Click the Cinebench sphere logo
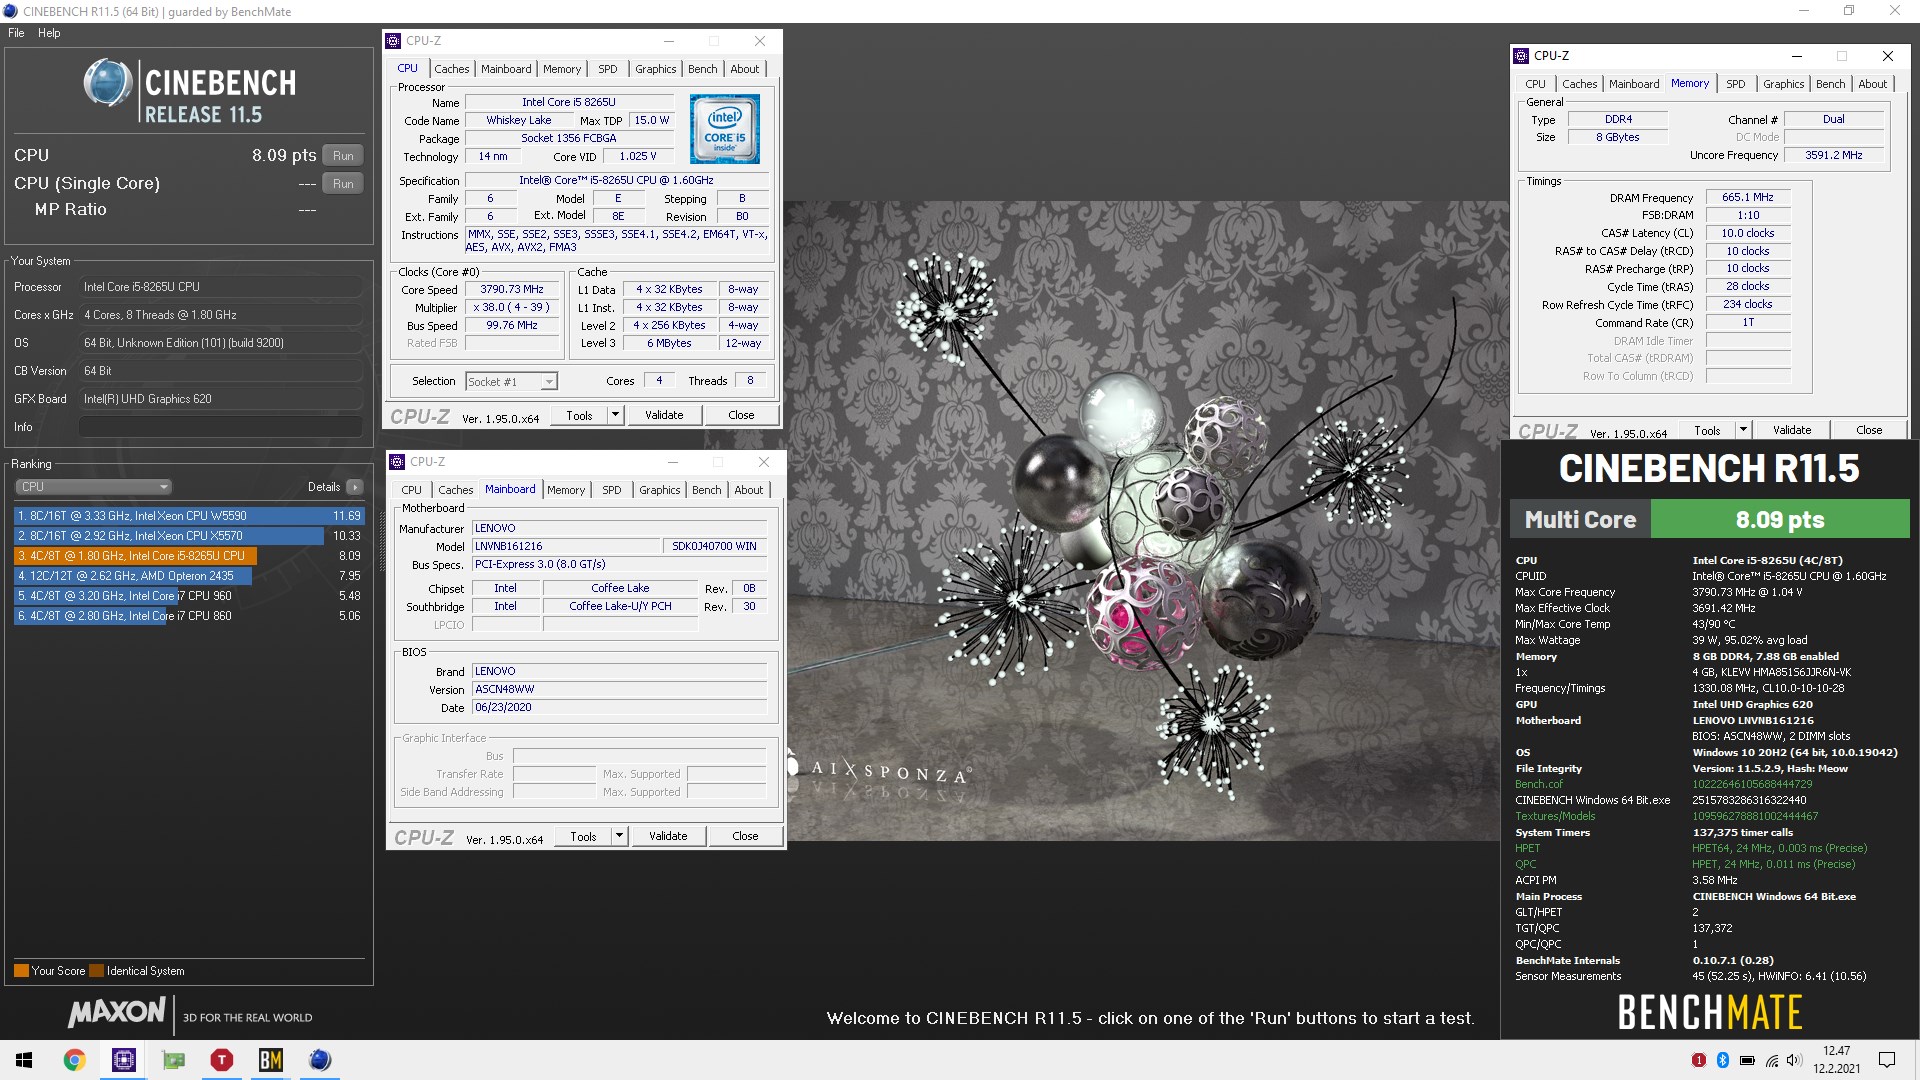Screen dimensions: 1920x1080 (x=108, y=83)
